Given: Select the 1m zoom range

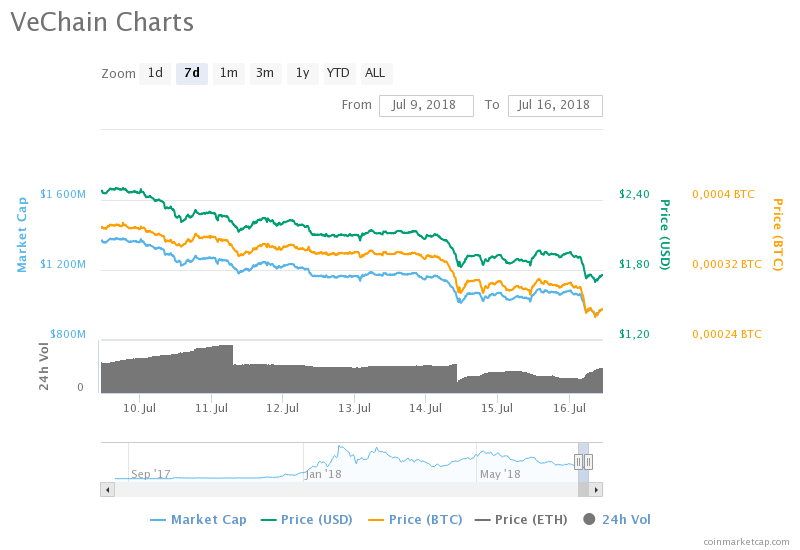Looking at the screenshot, I should [229, 73].
